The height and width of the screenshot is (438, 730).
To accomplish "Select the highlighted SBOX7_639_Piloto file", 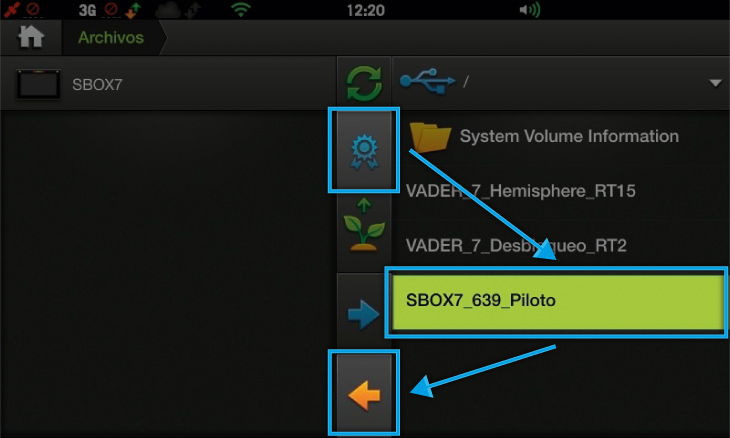I will tap(556, 302).
